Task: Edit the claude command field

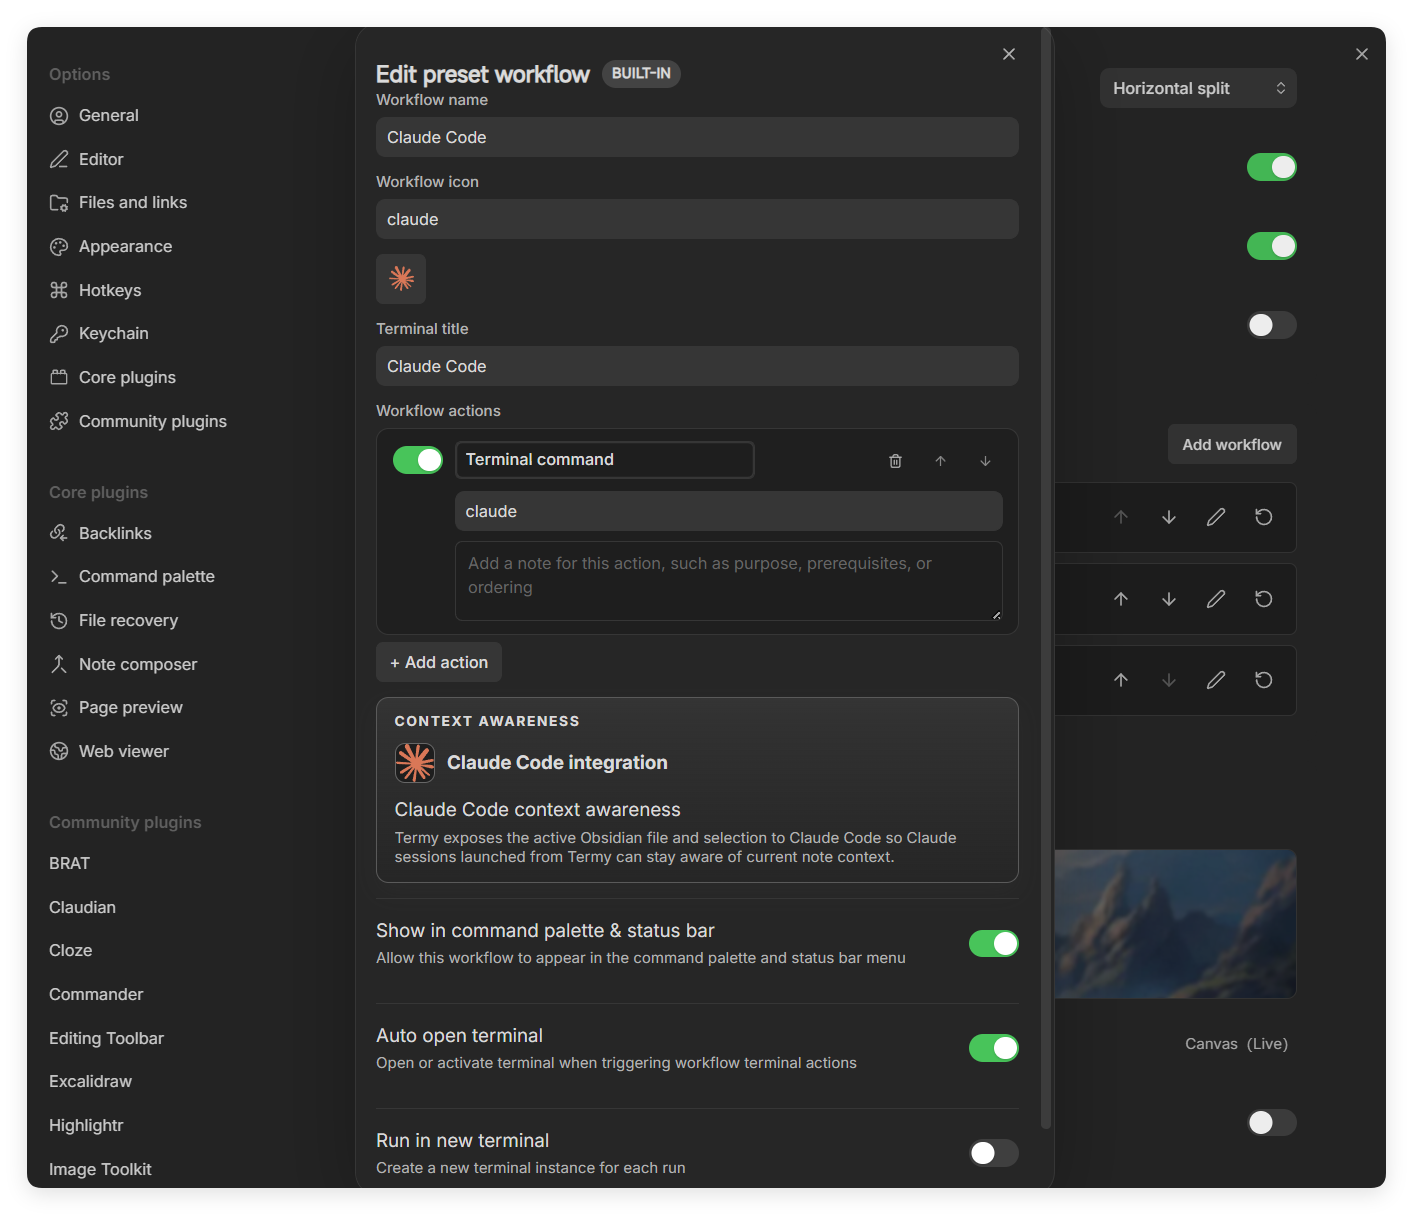Action: [x=729, y=511]
